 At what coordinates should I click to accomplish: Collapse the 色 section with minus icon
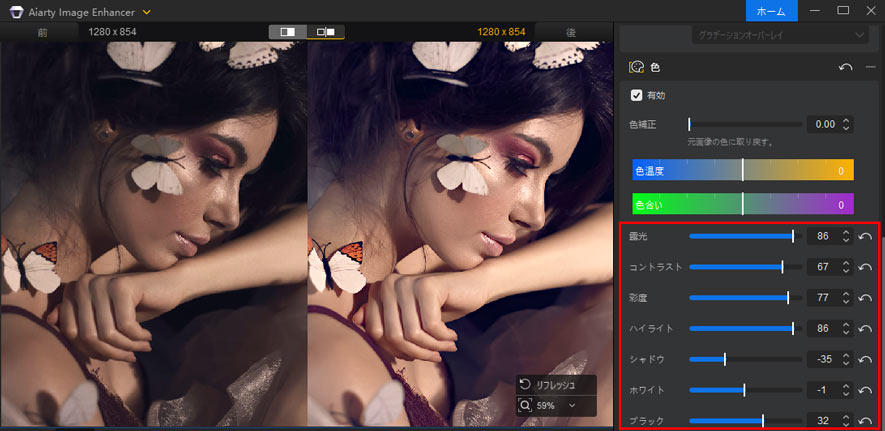[x=870, y=67]
